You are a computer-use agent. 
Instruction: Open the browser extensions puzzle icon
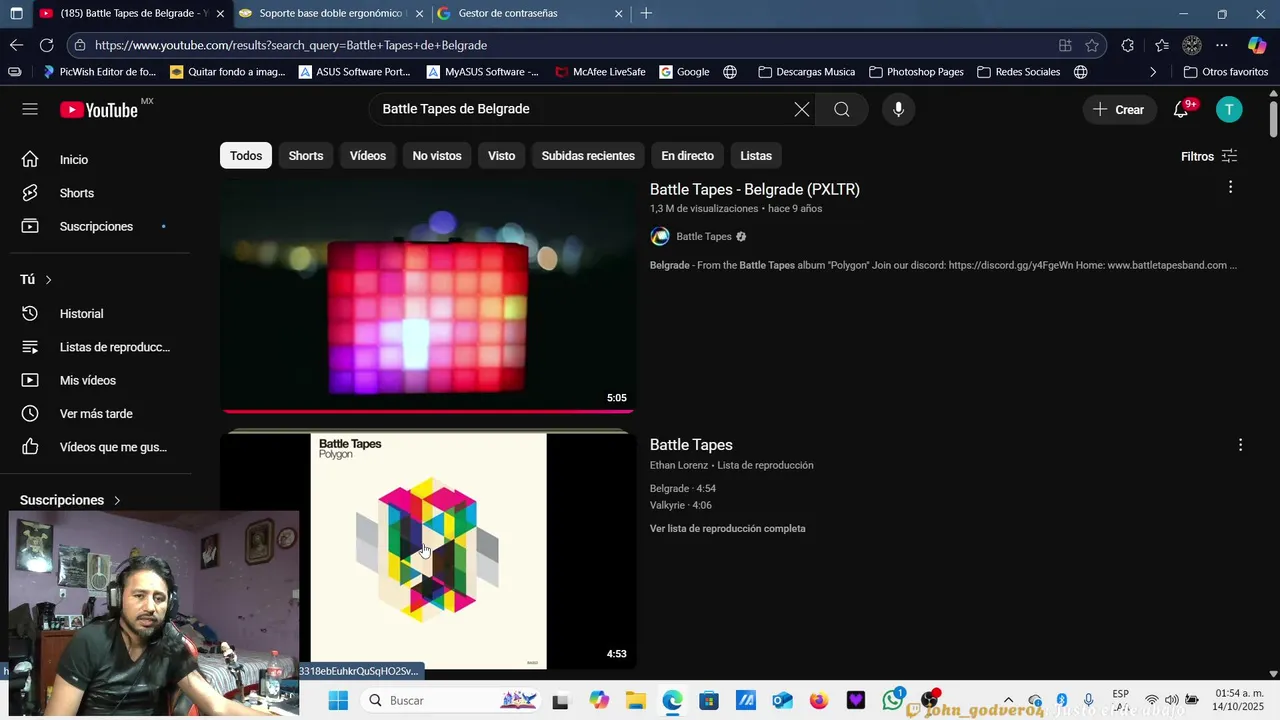click(1128, 45)
